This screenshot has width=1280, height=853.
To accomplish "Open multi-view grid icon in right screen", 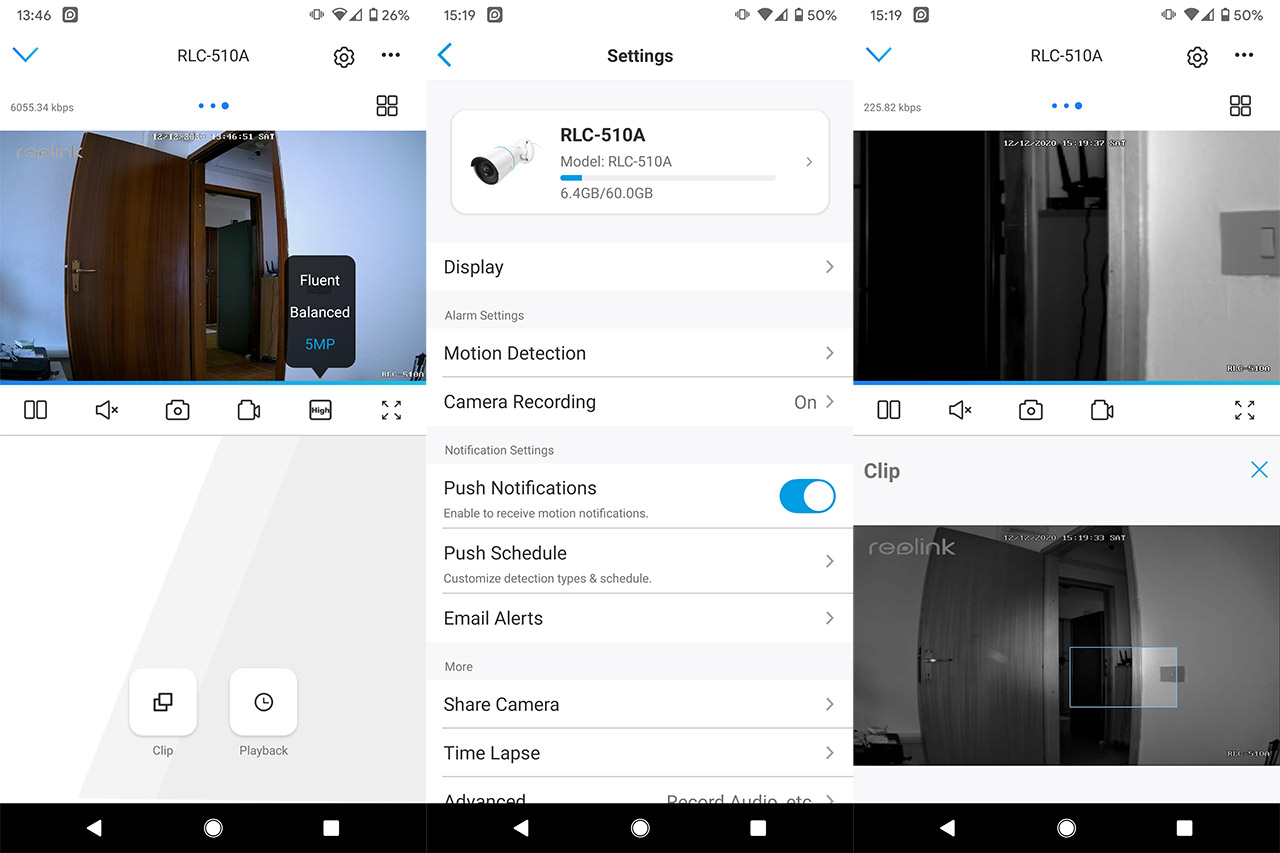I will (1240, 106).
